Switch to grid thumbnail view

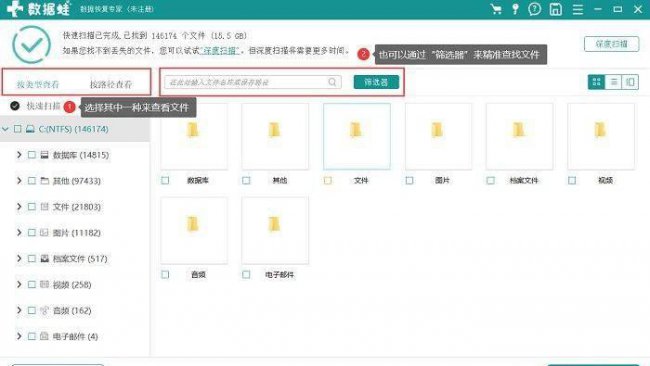[x=597, y=82]
